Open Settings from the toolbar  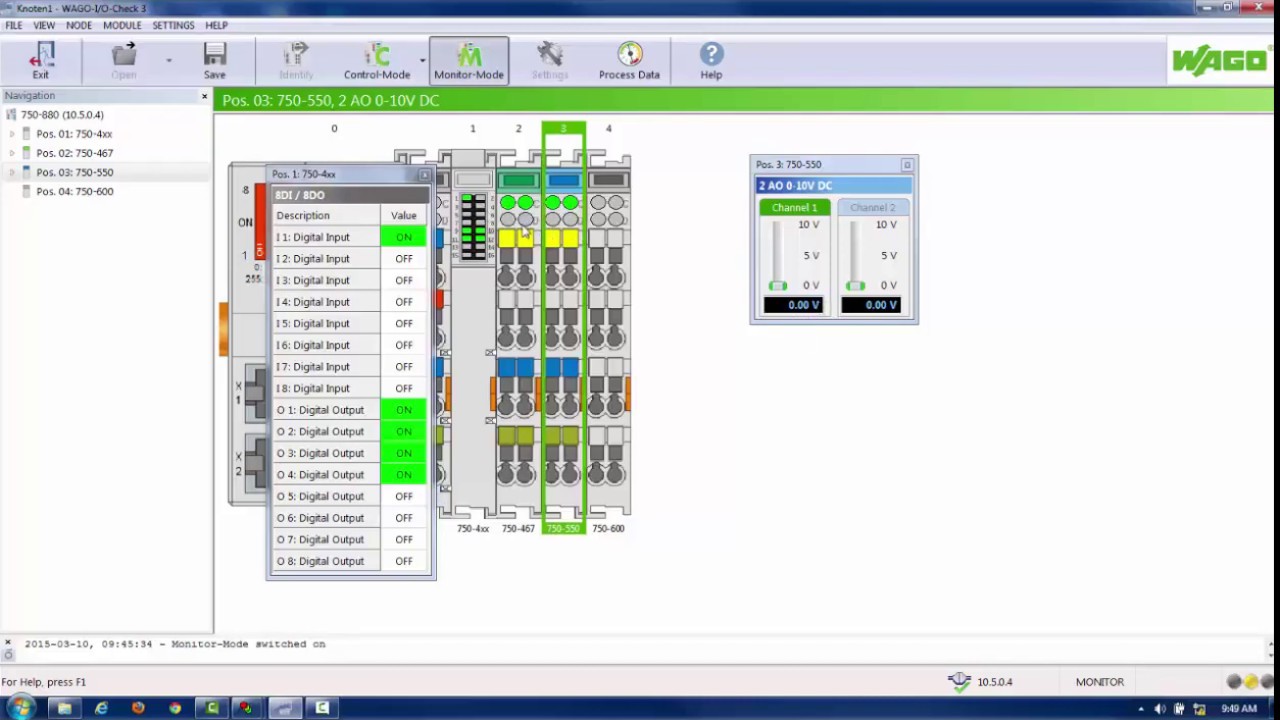pos(549,55)
